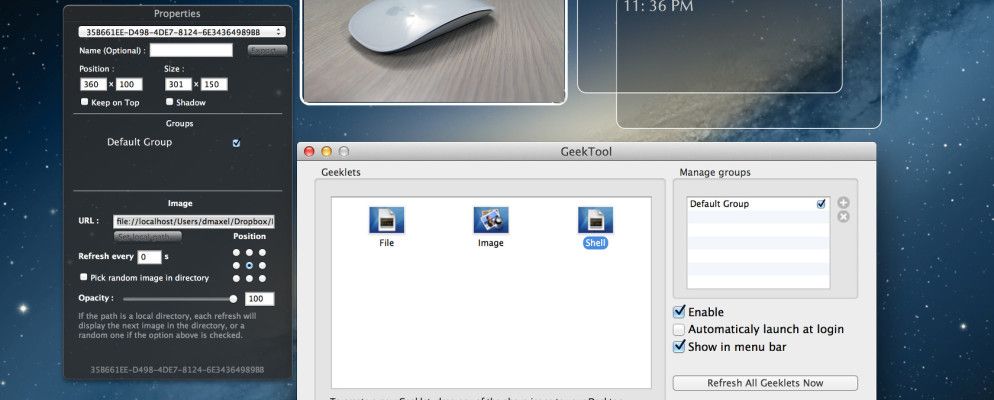This screenshot has width=994, height=400.
Task: Select the mouse image geeklet on desktop
Action: click(x=434, y=51)
